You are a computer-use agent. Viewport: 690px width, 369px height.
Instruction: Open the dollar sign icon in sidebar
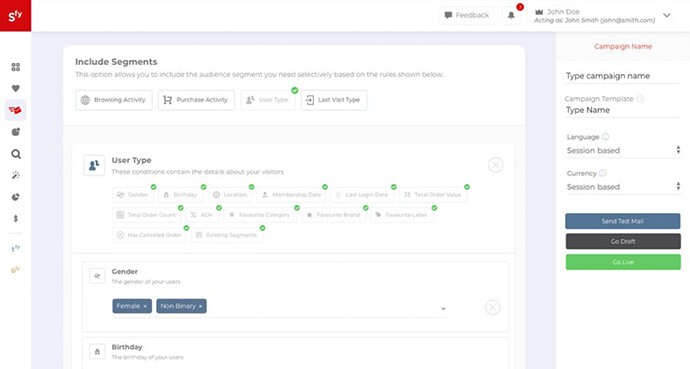16,219
